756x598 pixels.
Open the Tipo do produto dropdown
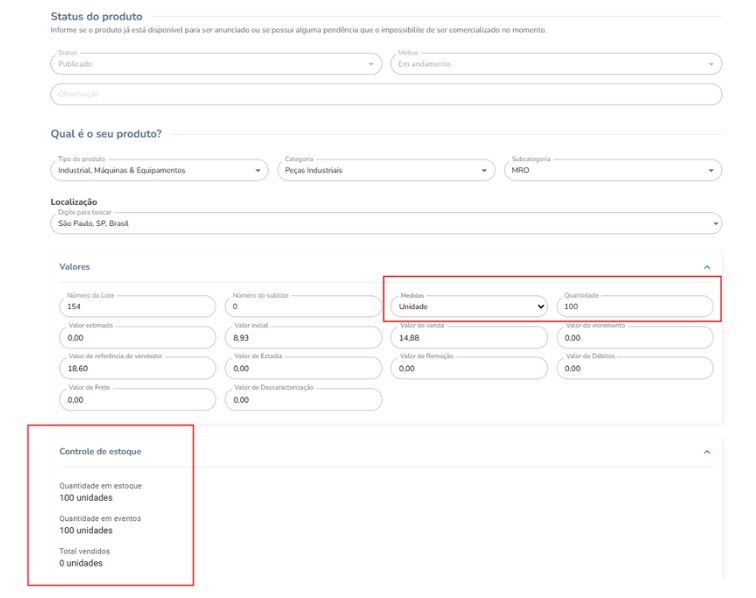point(159,170)
